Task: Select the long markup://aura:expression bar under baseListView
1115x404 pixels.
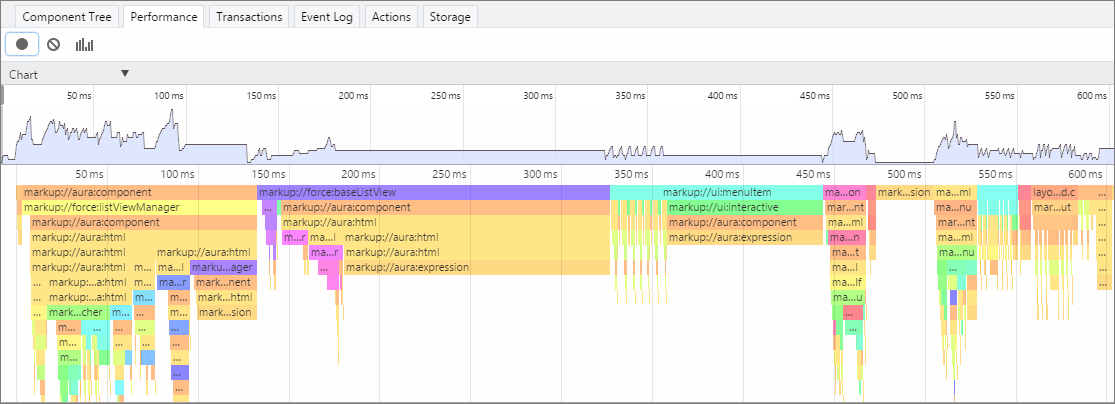Action: 476,267
